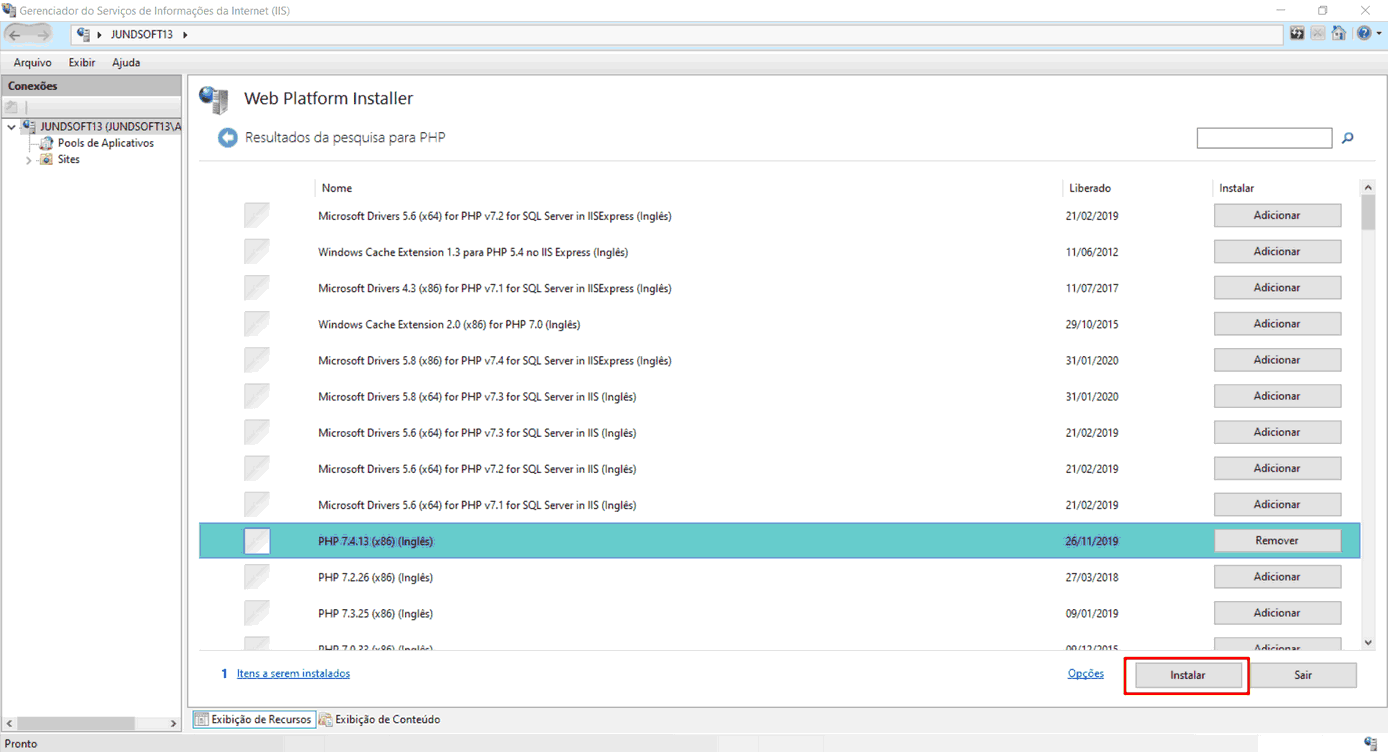Click the vertical scrollbar thumb of list
1388x752 pixels.
point(1368,212)
